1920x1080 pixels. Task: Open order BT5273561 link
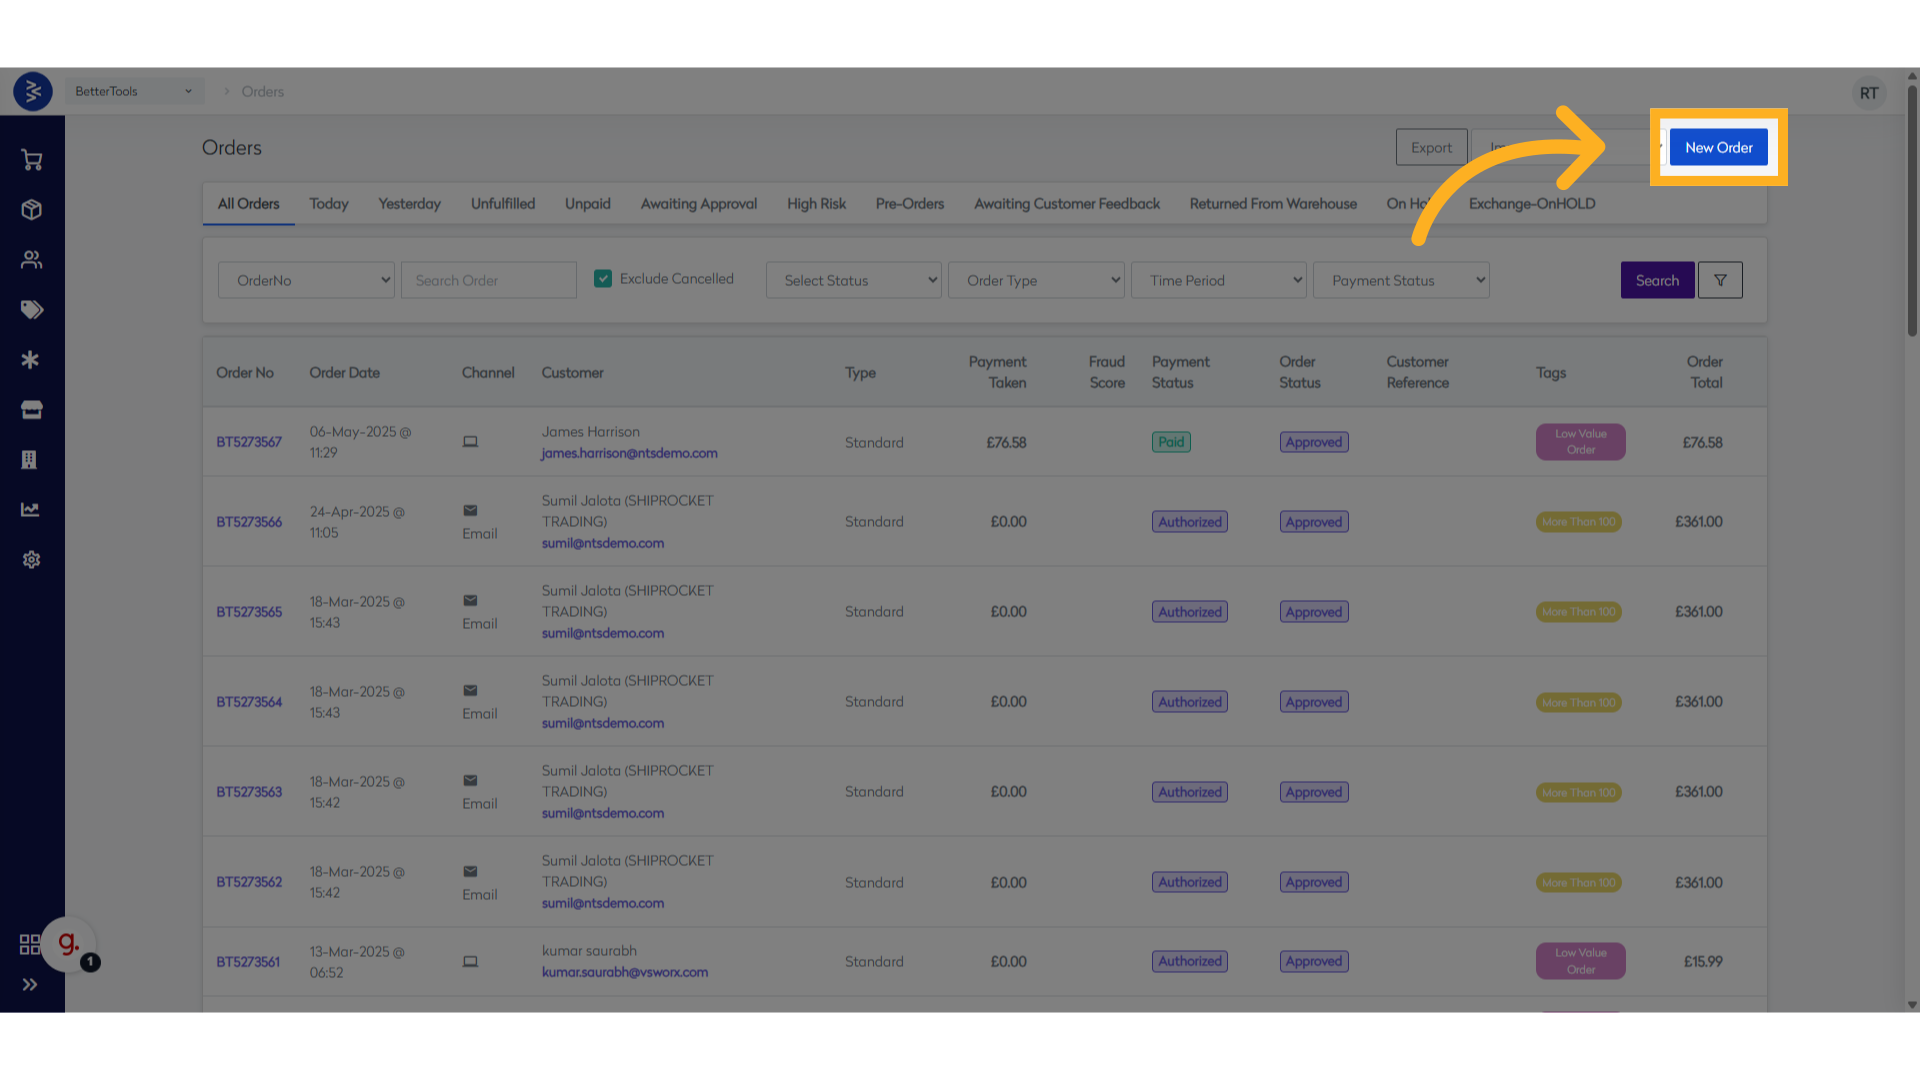248,961
